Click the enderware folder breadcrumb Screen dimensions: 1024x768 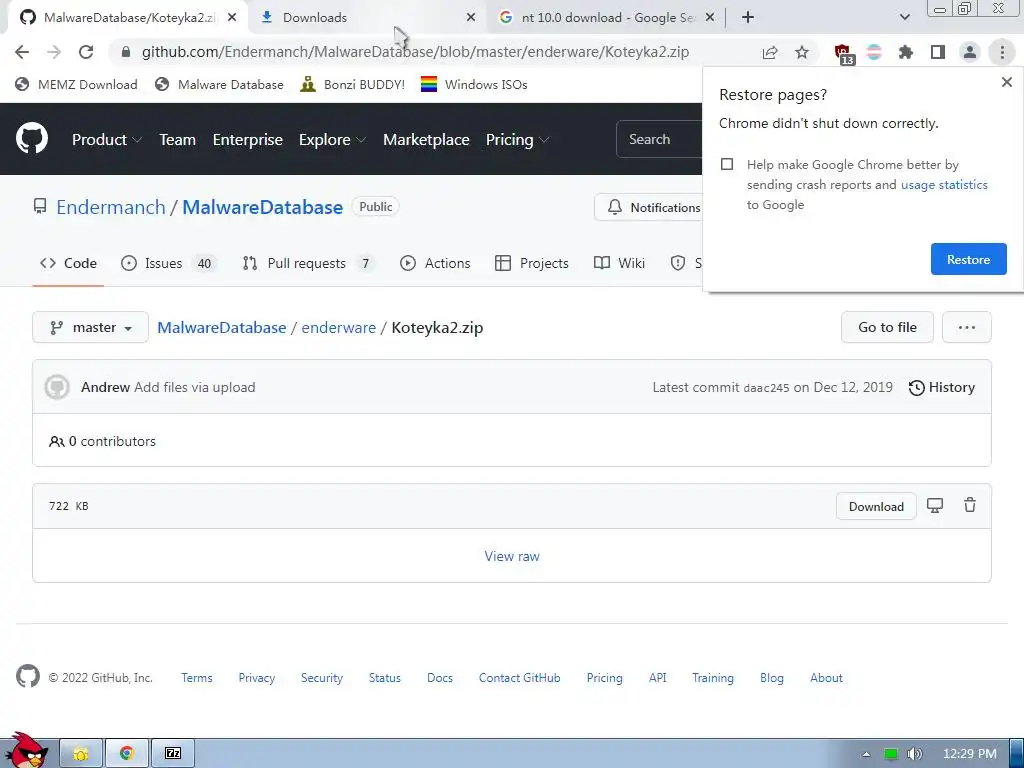pyautogui.click(x=338, y=327)
